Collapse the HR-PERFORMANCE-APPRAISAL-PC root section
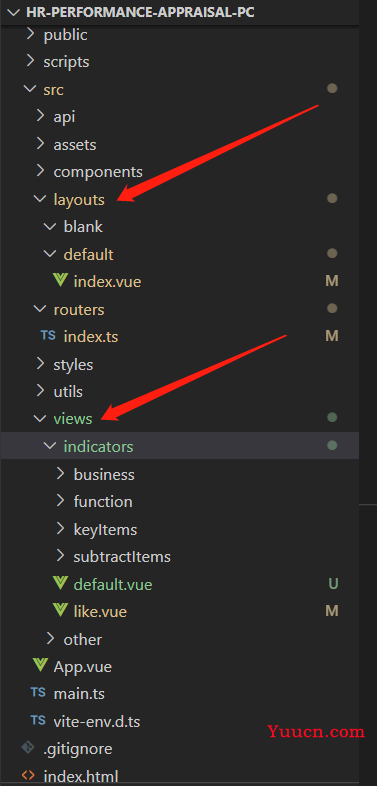This screenshot has height=786, width=377. 13,12
